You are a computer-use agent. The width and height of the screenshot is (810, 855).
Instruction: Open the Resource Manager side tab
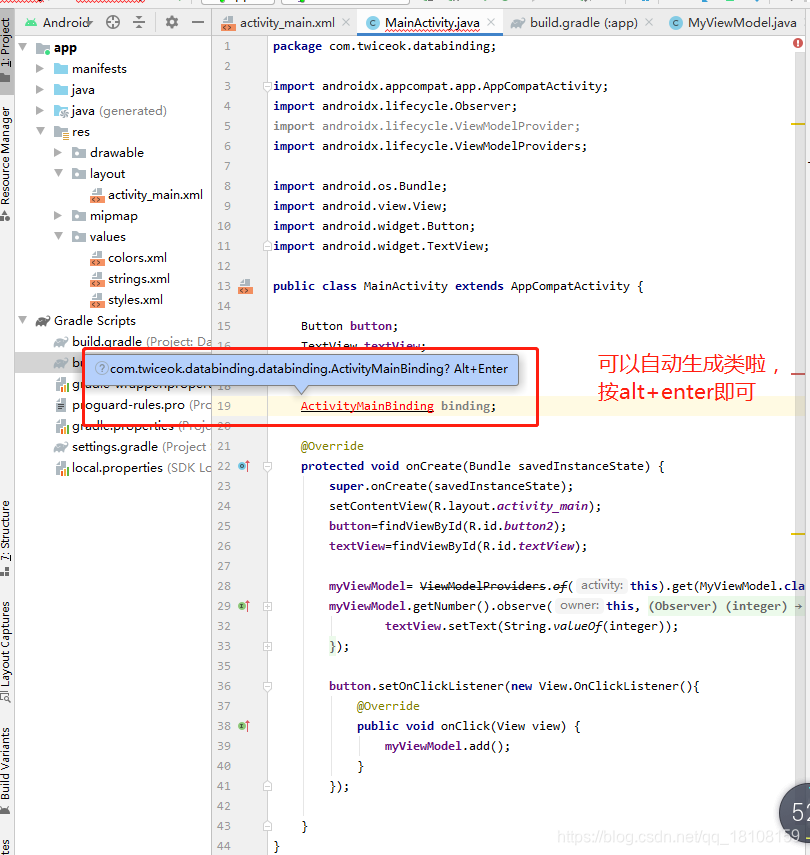[x=6, y=164]
